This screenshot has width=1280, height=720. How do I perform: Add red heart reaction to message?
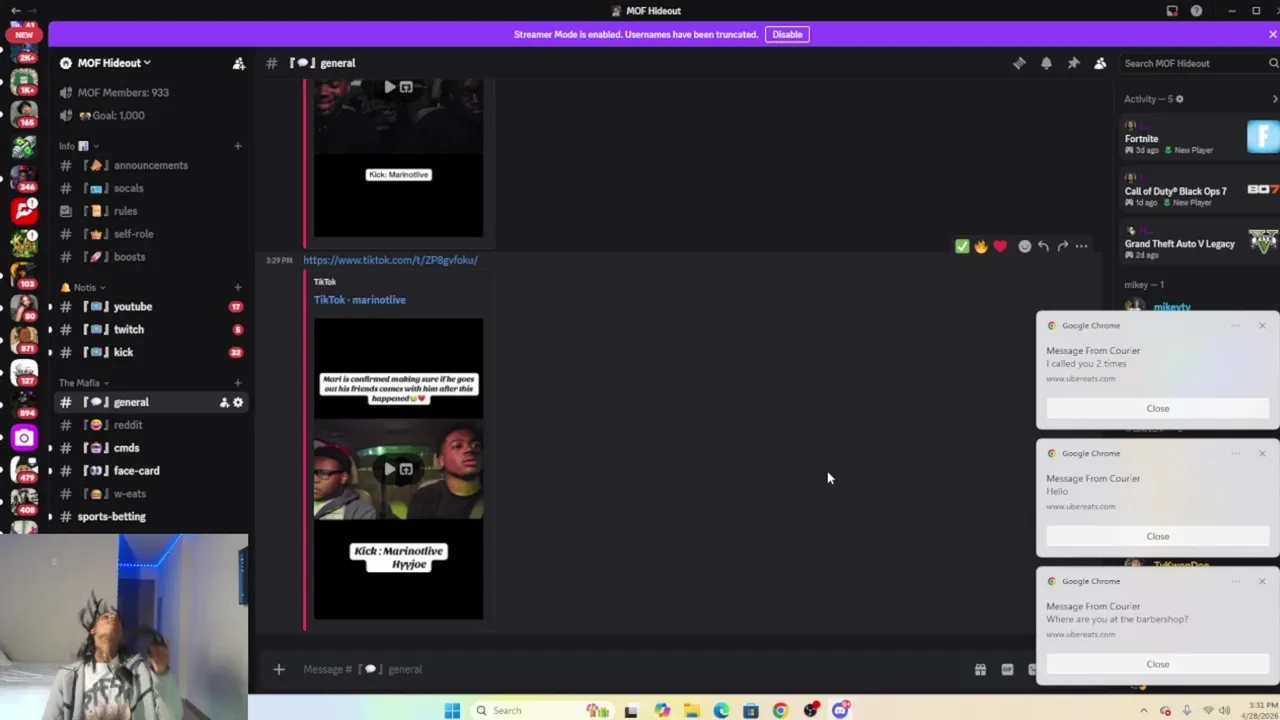point(1000,246)
